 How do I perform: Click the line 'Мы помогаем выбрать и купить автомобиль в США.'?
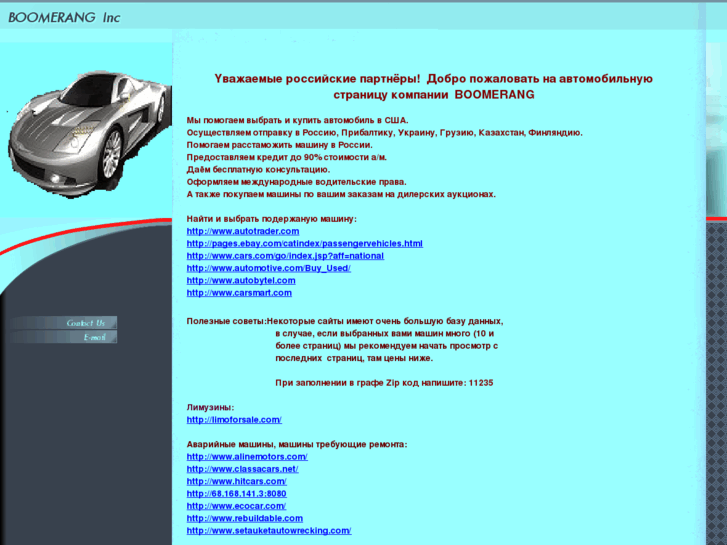297,120
